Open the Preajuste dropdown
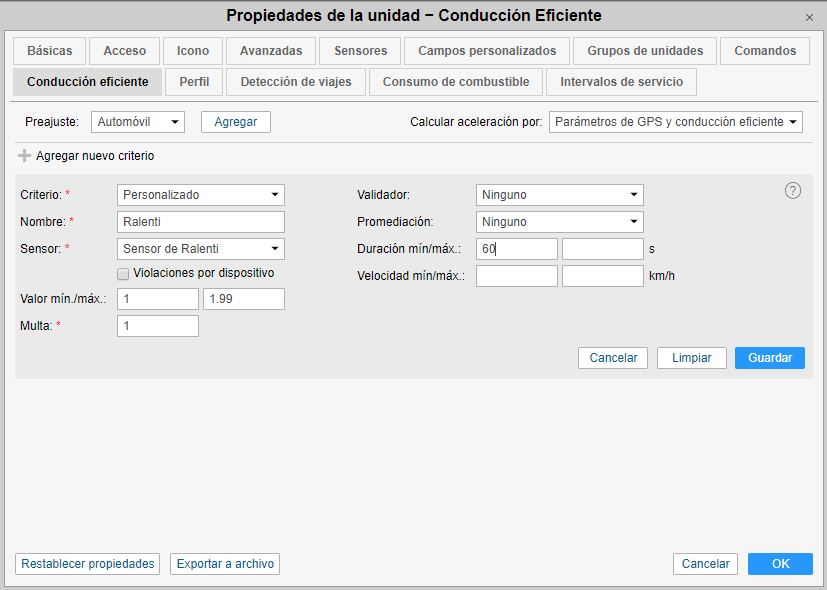This screenshot has width=827, height=590. pos(138,122)
